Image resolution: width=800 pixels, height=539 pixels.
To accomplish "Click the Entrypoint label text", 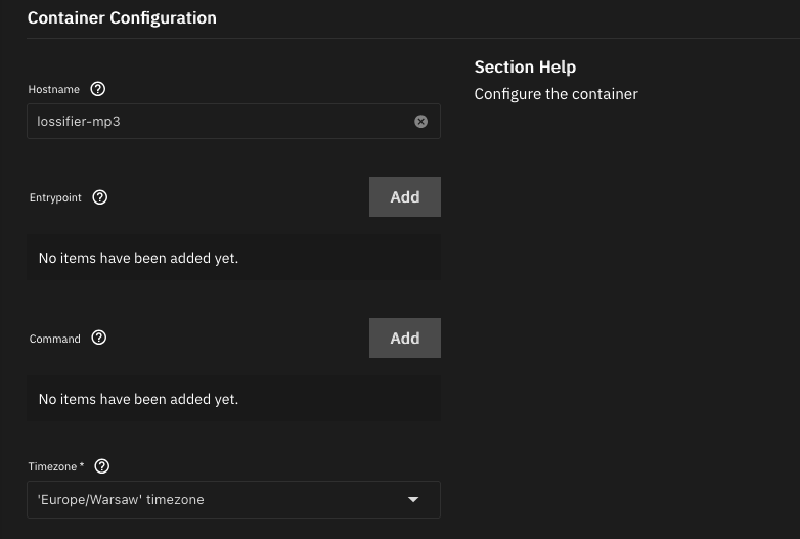I will tap(56, 198).
